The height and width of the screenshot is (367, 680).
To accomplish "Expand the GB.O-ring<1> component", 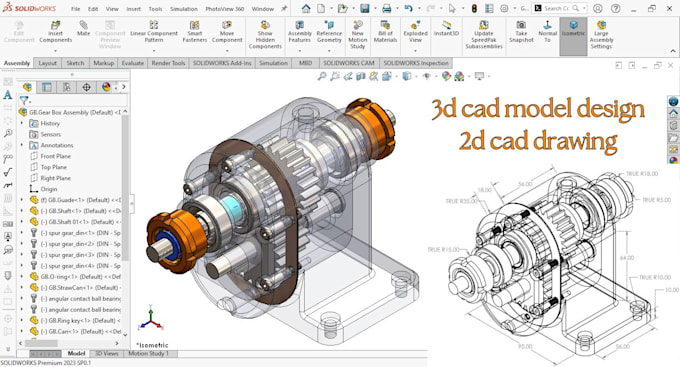I will 22,276.
